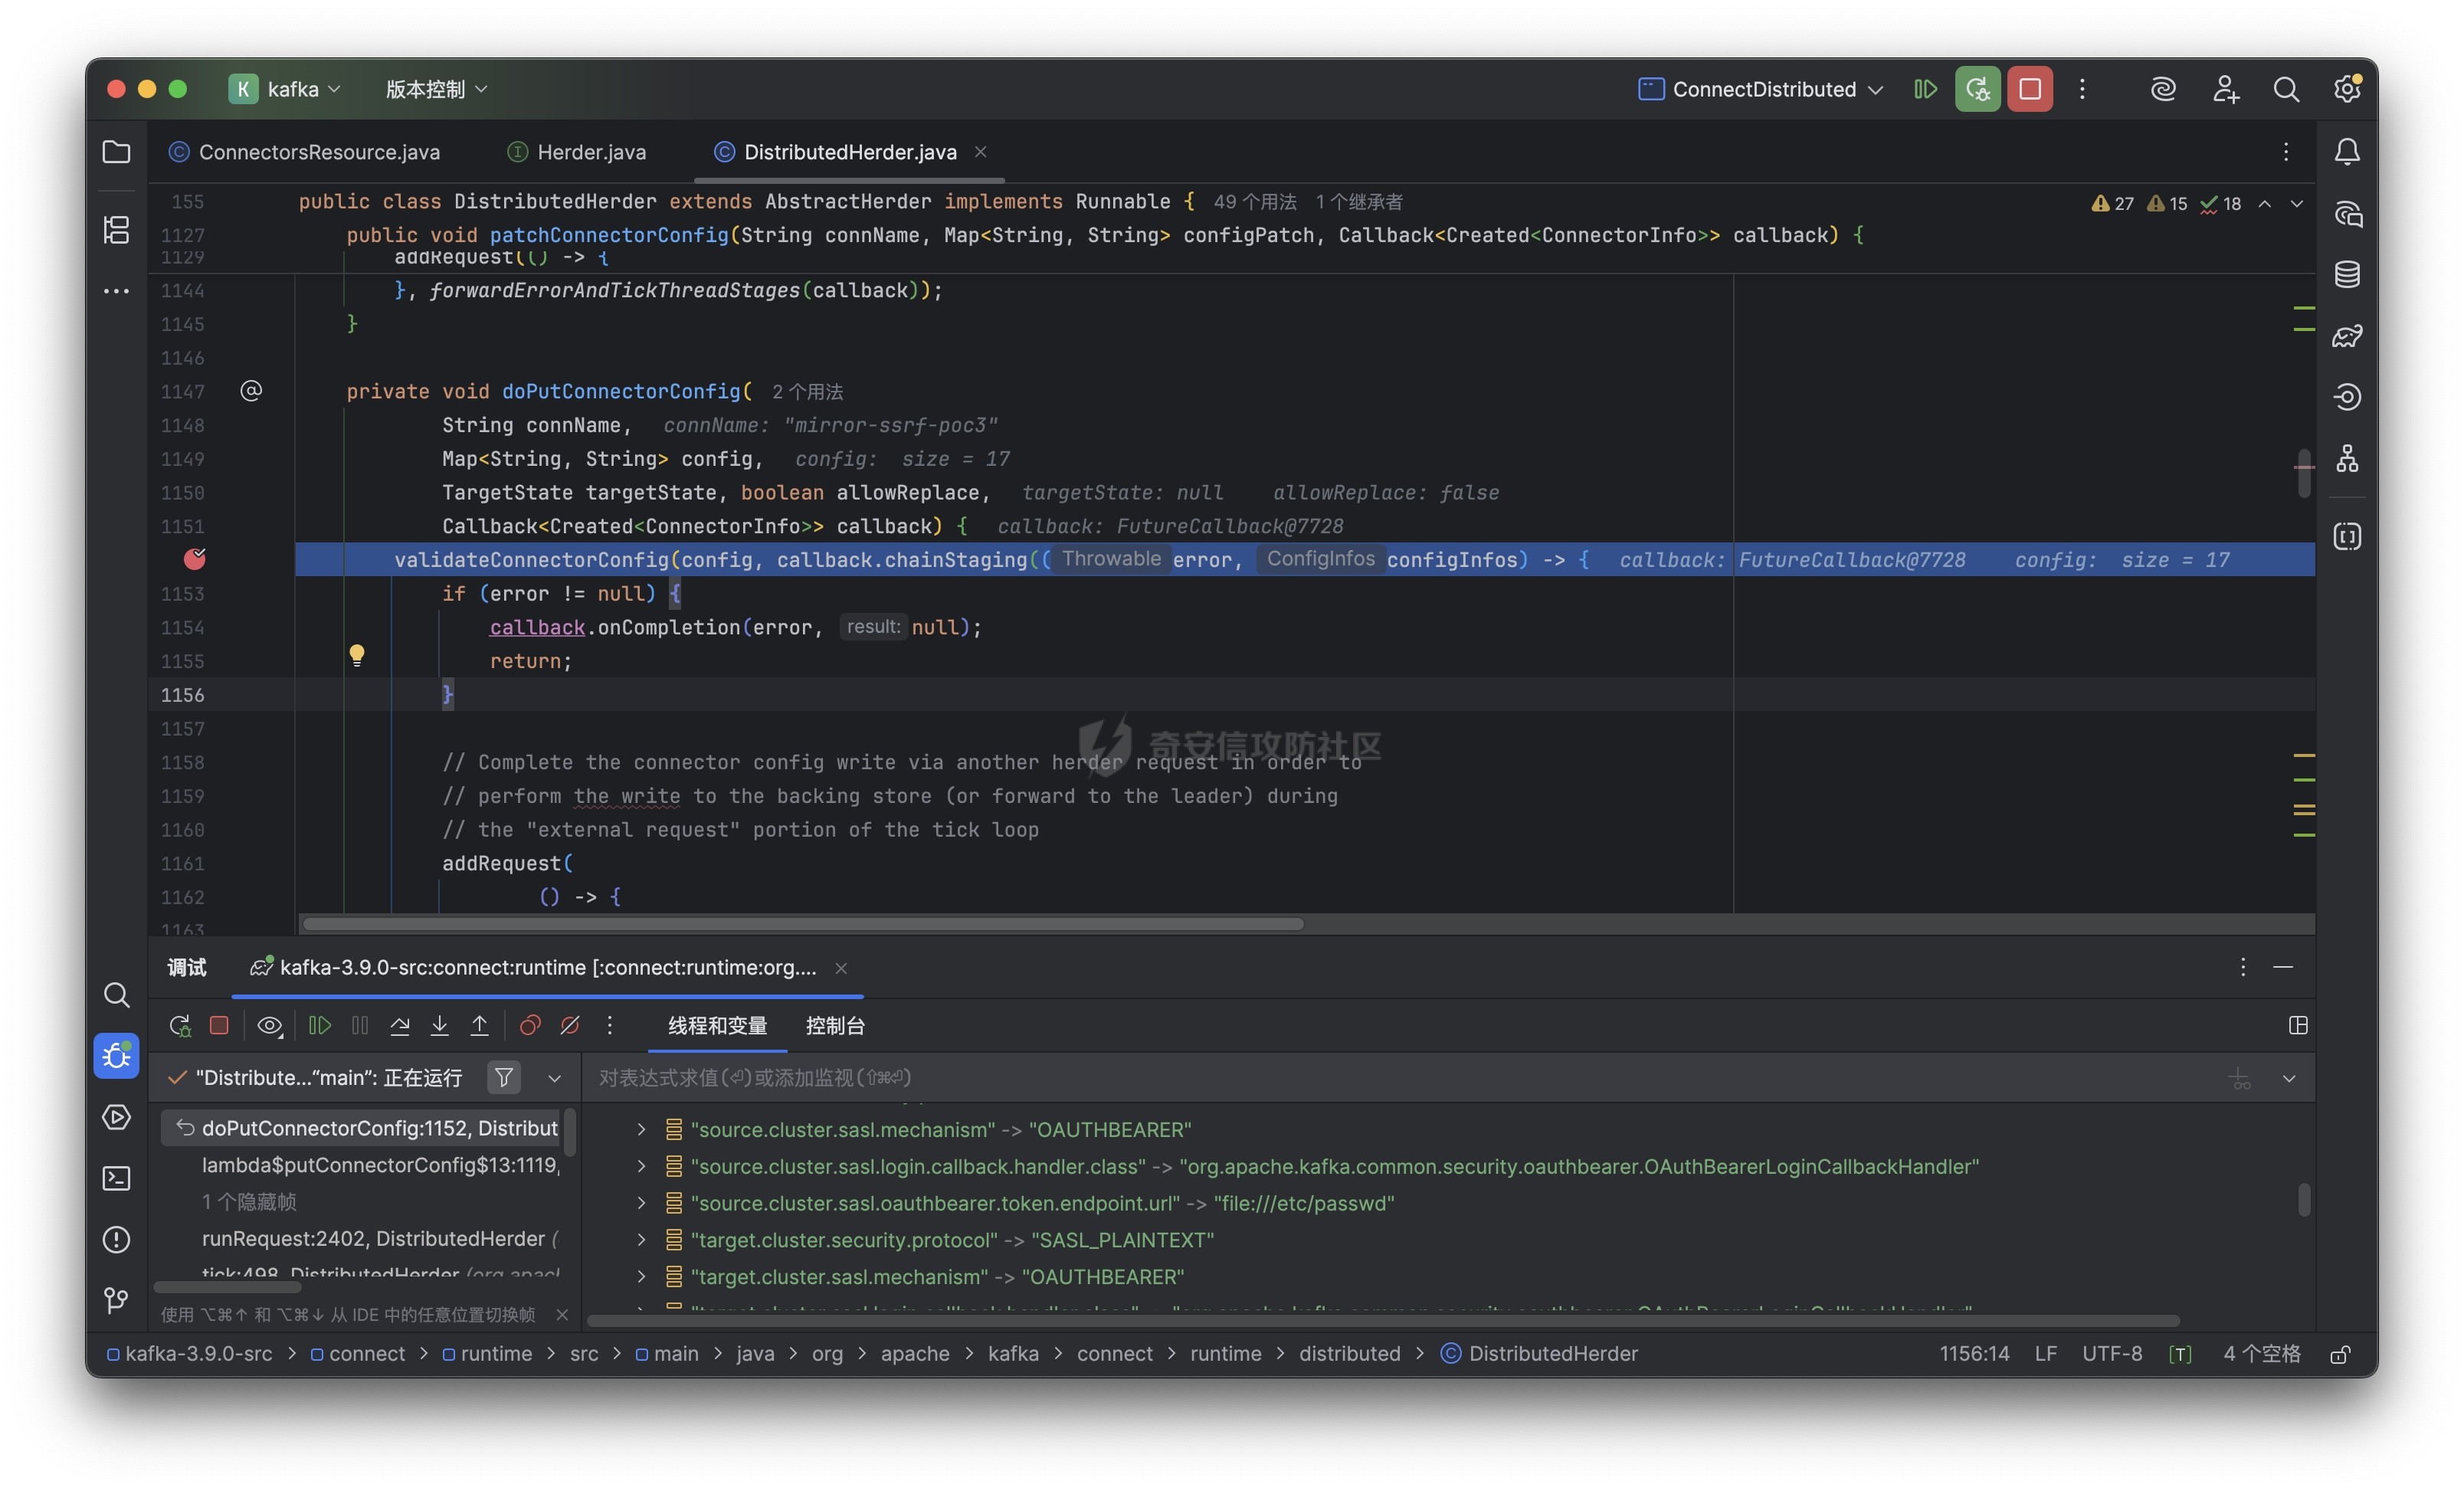Expand source.cluster.sasl.mechanism variable entry
This screenshot has height=1491, width=2464.
pyautogui.click(x=641, y=1129)
